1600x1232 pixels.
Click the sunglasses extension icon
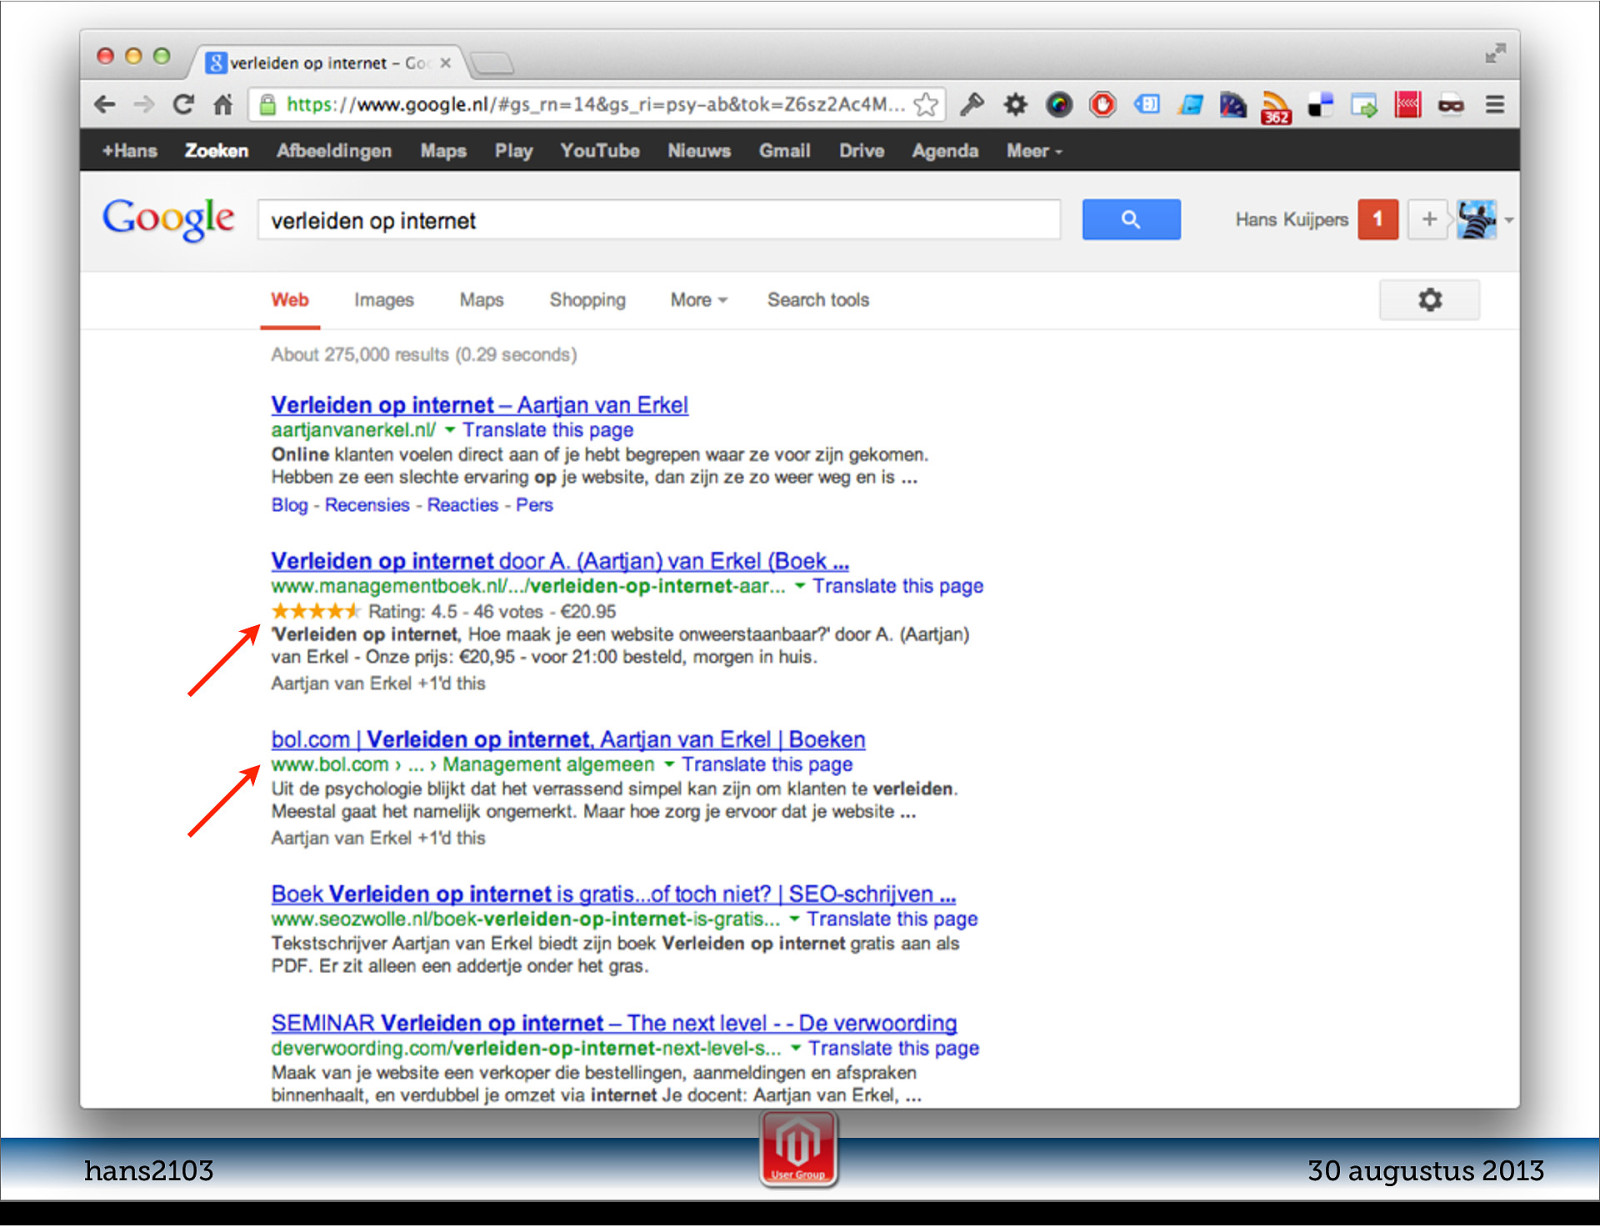click(x=1451, y=104)
